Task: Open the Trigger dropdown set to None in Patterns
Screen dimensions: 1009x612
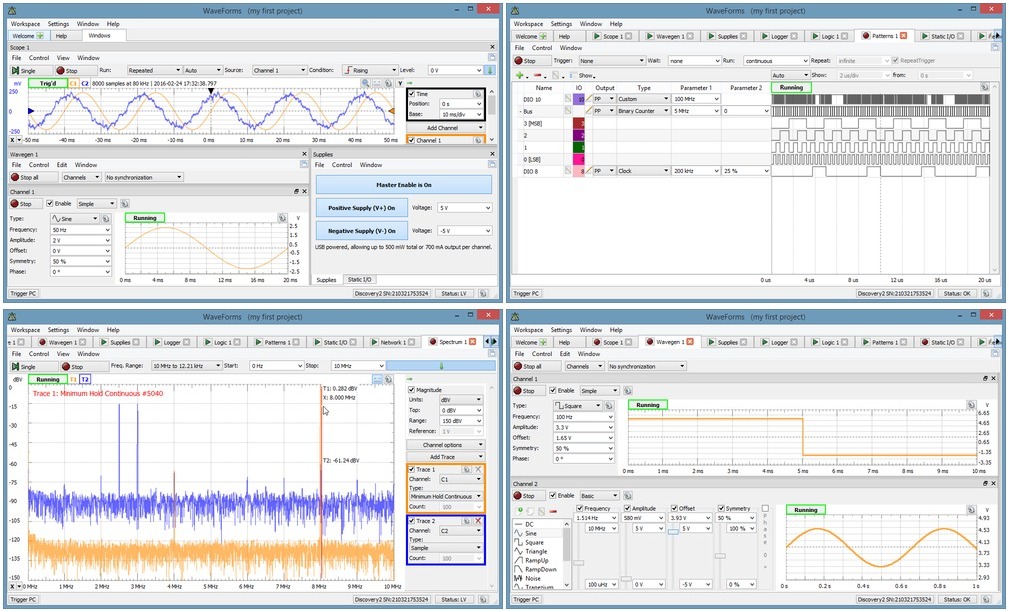Action: (x=610, y=60)
